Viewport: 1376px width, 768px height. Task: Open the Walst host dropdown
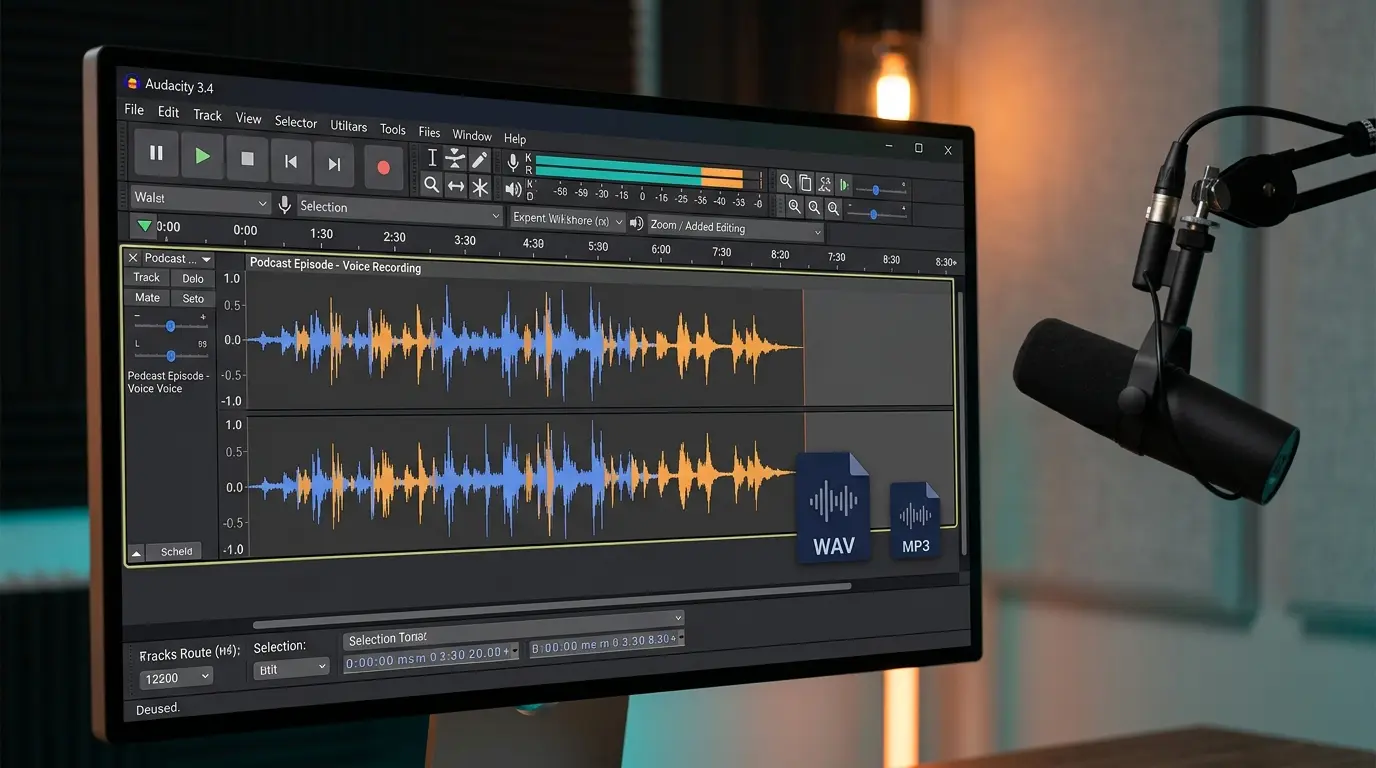200,199
